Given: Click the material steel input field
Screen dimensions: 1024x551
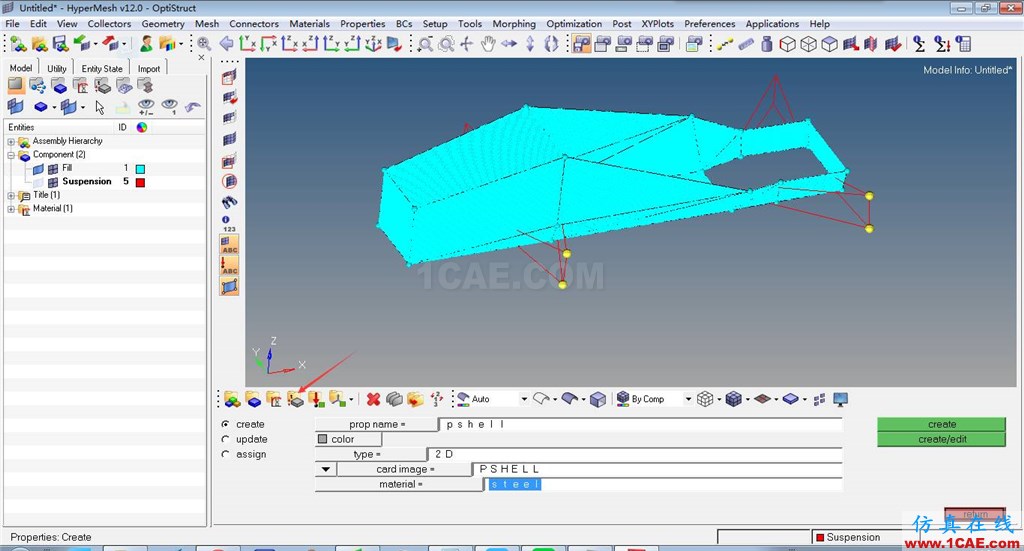Looking at the screenshot, I should (664, 484).
